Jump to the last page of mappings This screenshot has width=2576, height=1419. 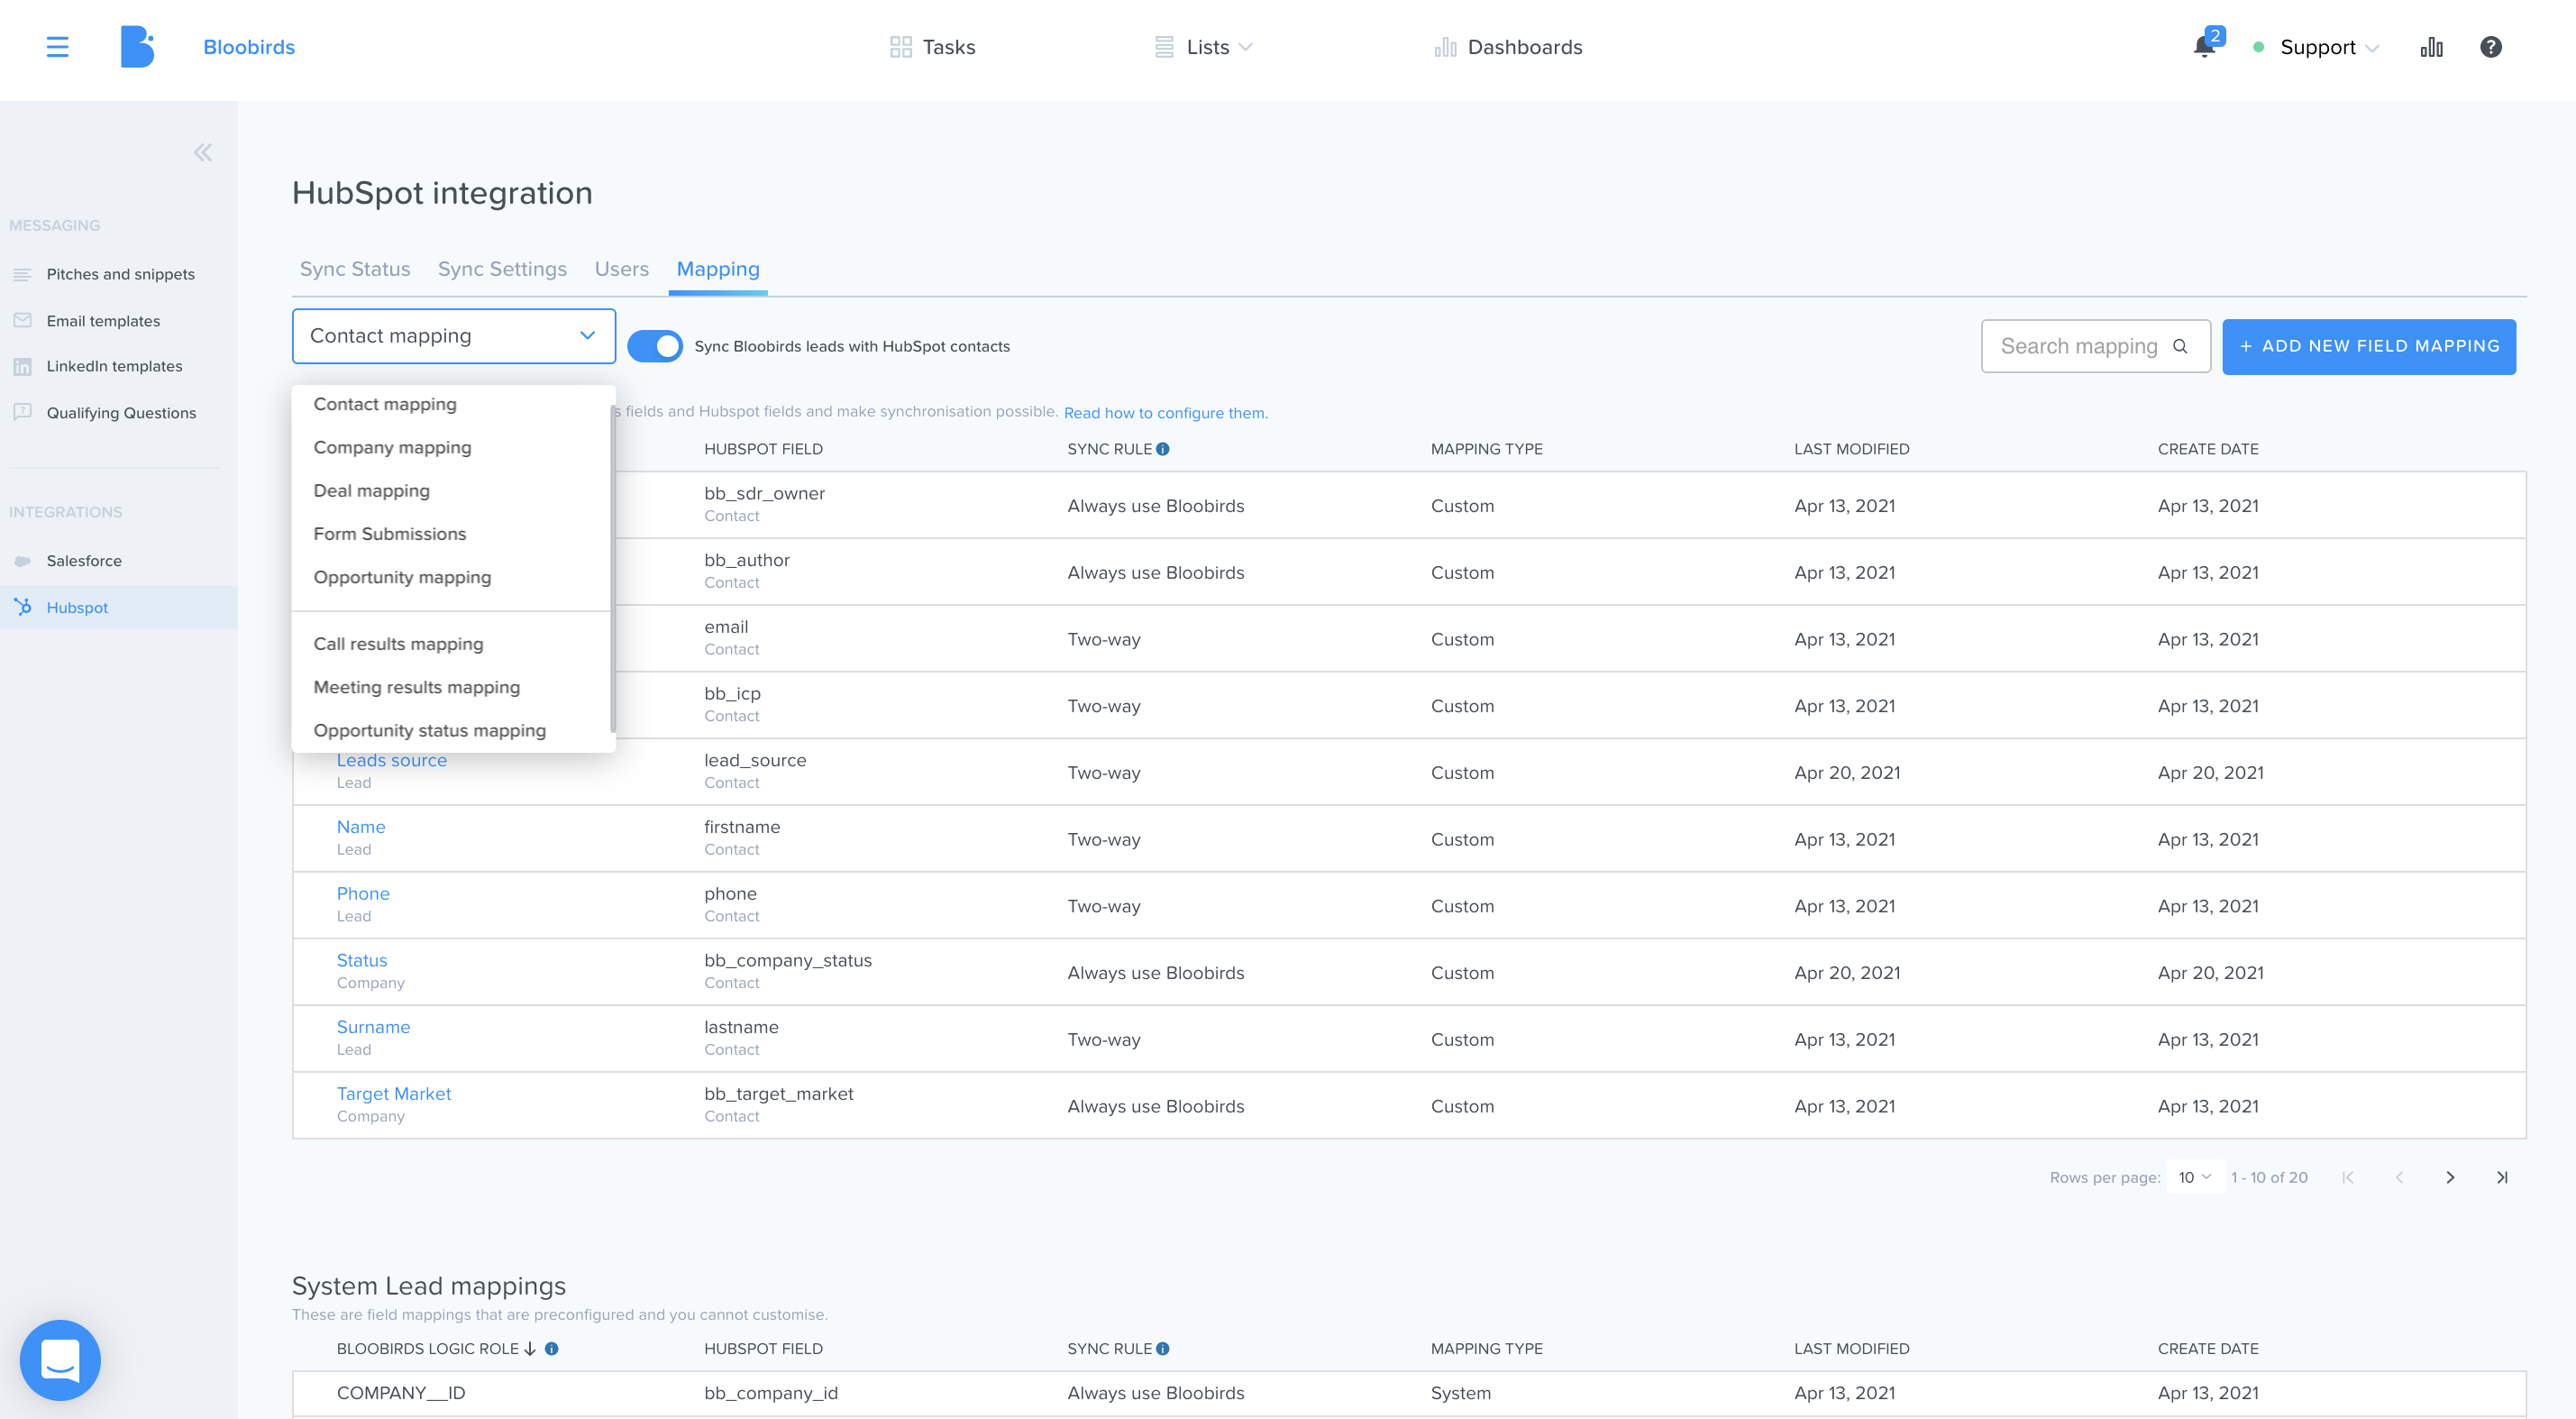(2502, 1177)
